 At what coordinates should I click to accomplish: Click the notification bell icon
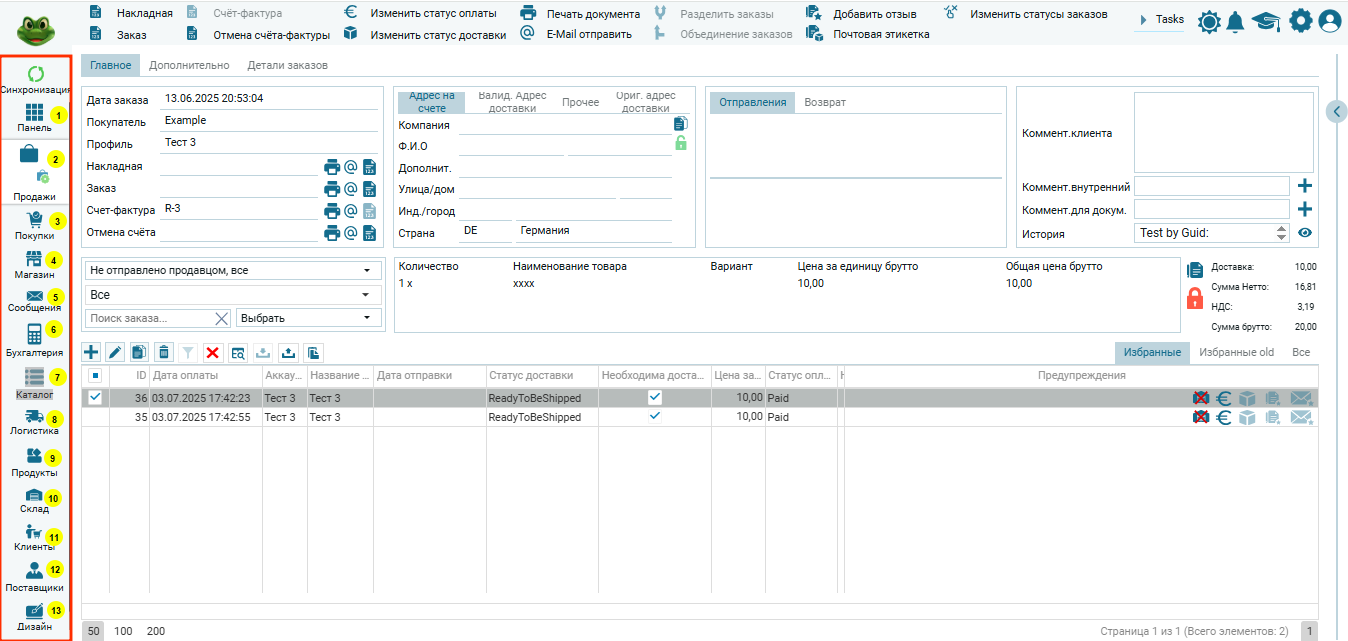tap(1236, 21)
